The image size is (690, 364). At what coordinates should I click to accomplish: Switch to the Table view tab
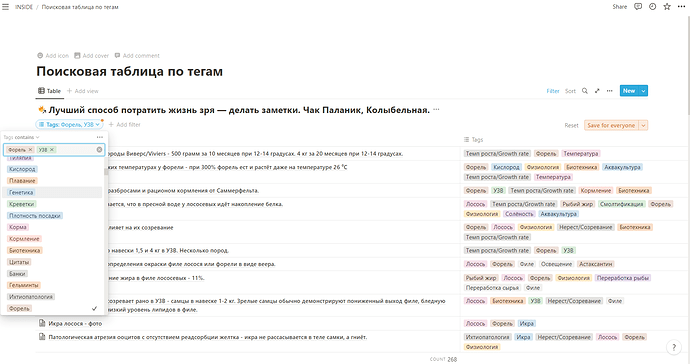point(49,91)
